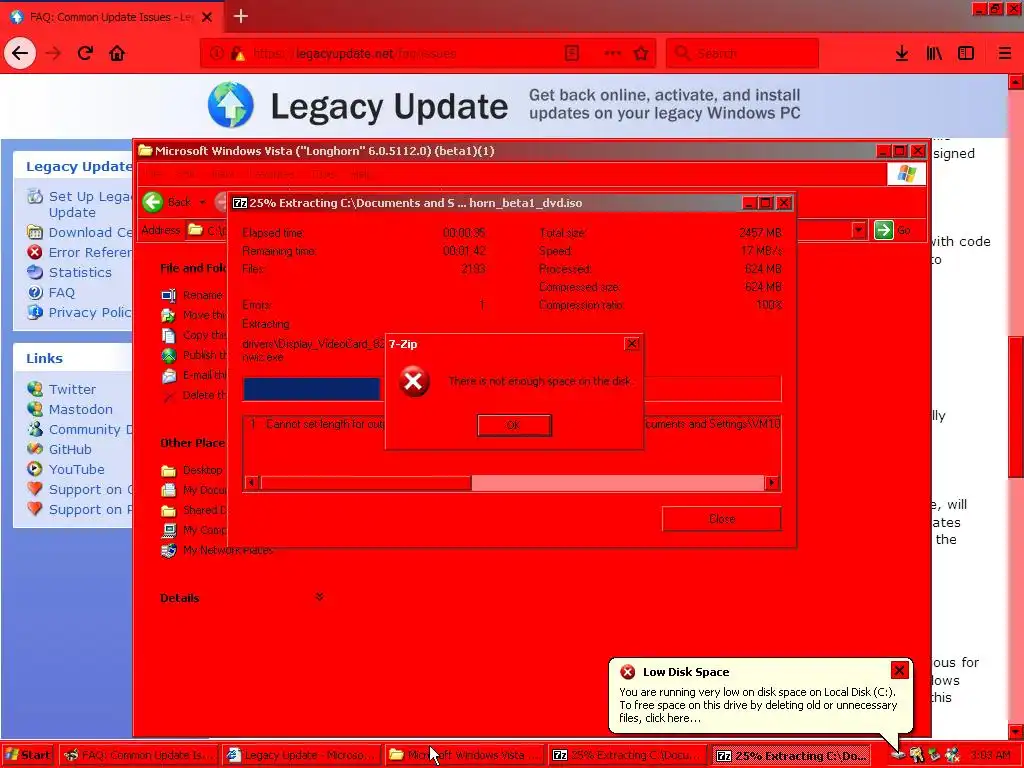
Task: Click the horizontal scrollbar thumb in error list
Action: point(366,483)
